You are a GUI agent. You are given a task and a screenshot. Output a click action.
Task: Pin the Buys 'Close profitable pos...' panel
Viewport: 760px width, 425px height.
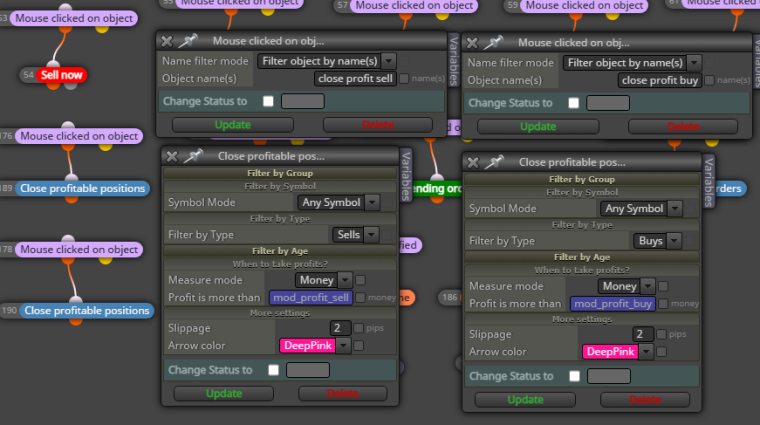click(x=494, y=162)
